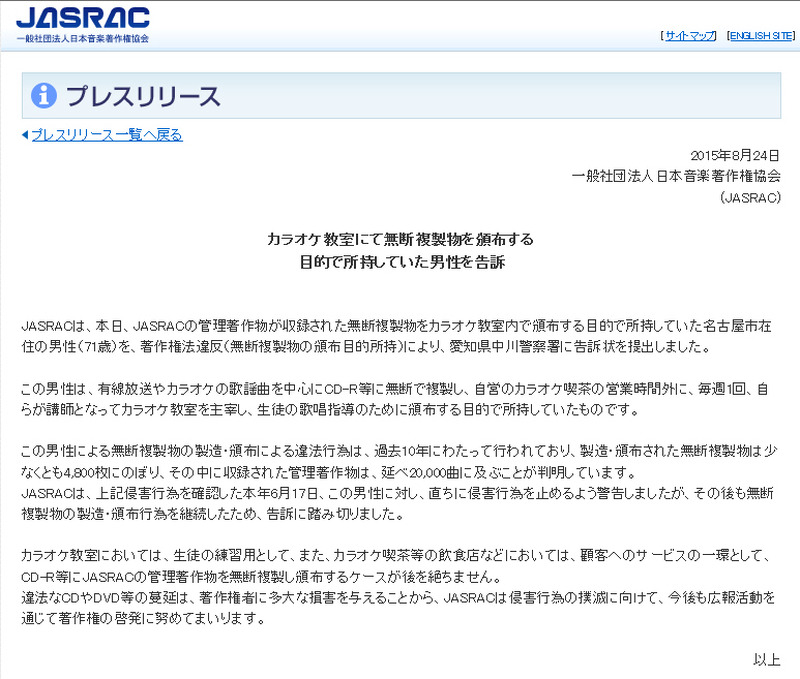This screenshot has height=679, width=800.
Task: Go back via プレスリリース一覧へ戻る link
Action: (x=106, y=135)
